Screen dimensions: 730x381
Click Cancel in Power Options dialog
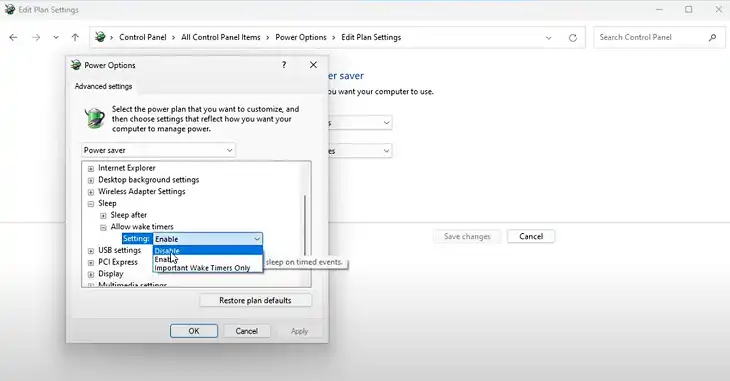click(246, 331)
